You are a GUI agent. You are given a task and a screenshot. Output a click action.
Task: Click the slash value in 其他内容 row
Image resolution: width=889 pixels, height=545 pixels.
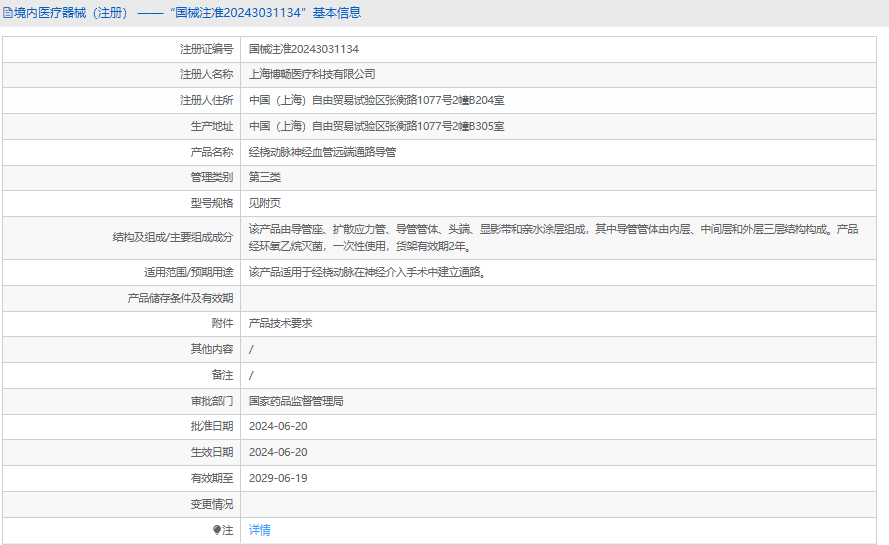click(x=251, y=349)
